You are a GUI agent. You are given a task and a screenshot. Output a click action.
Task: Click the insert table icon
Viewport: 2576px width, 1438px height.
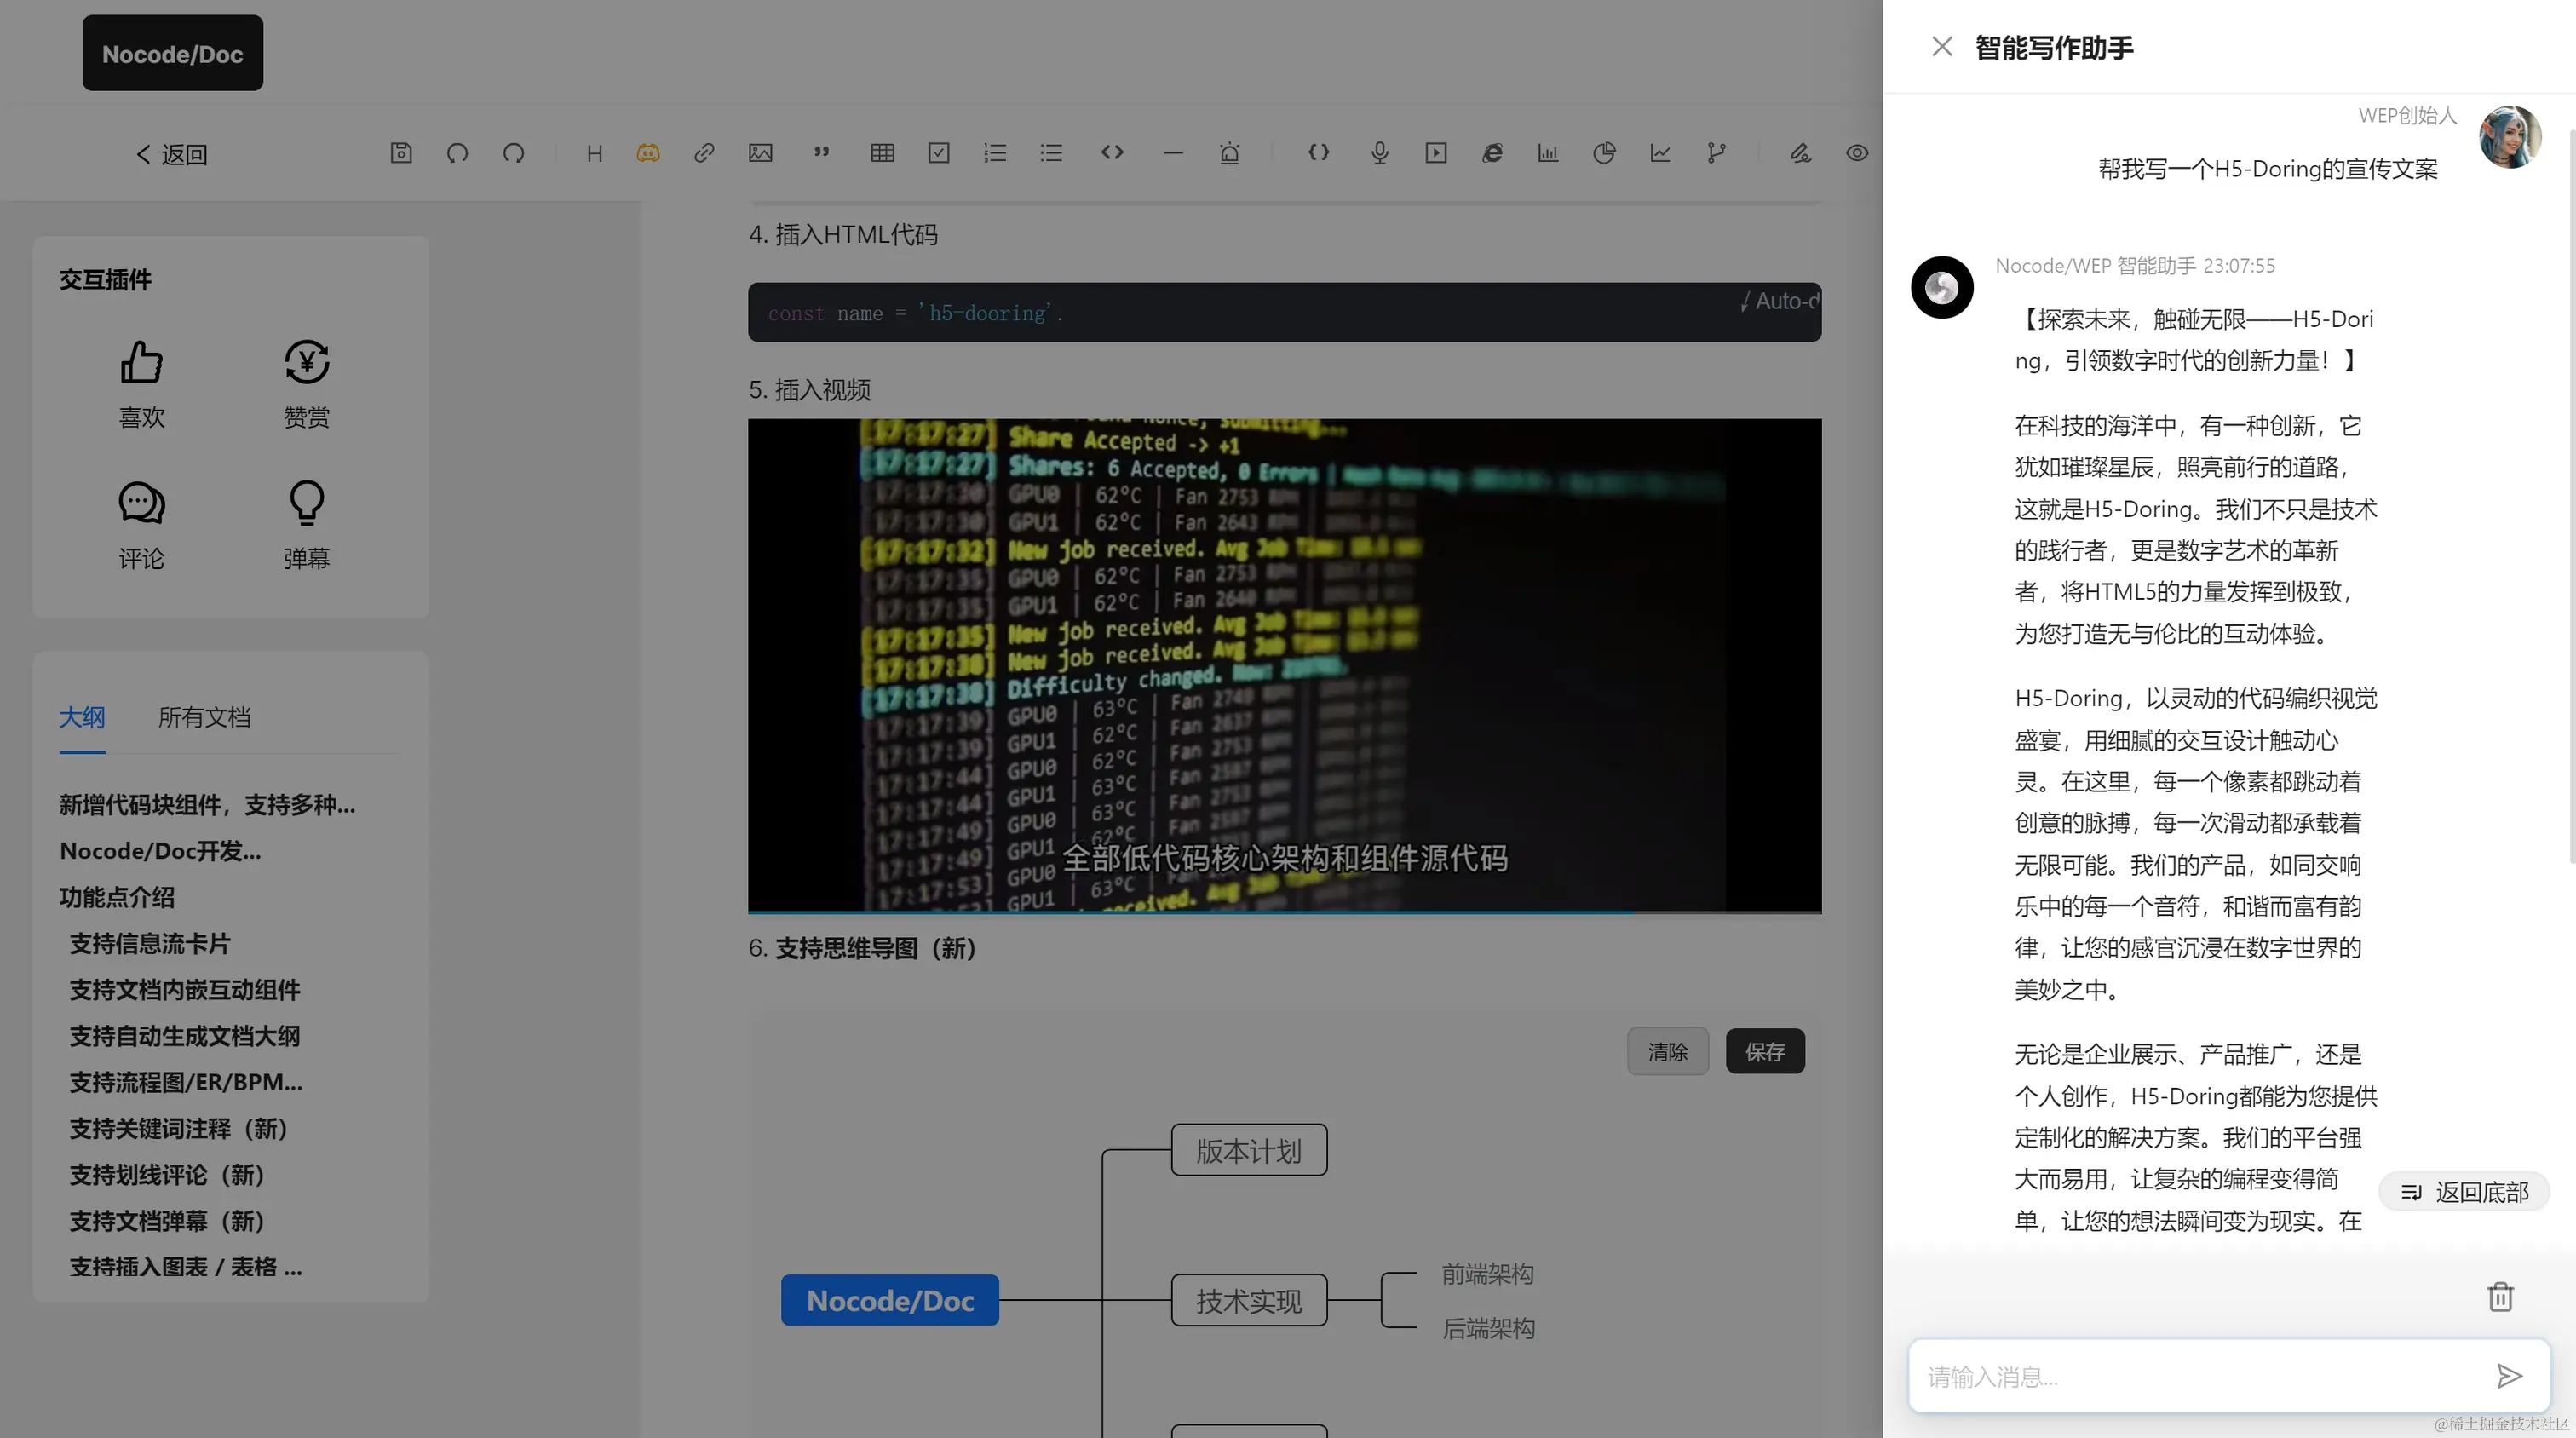point(882,153)
